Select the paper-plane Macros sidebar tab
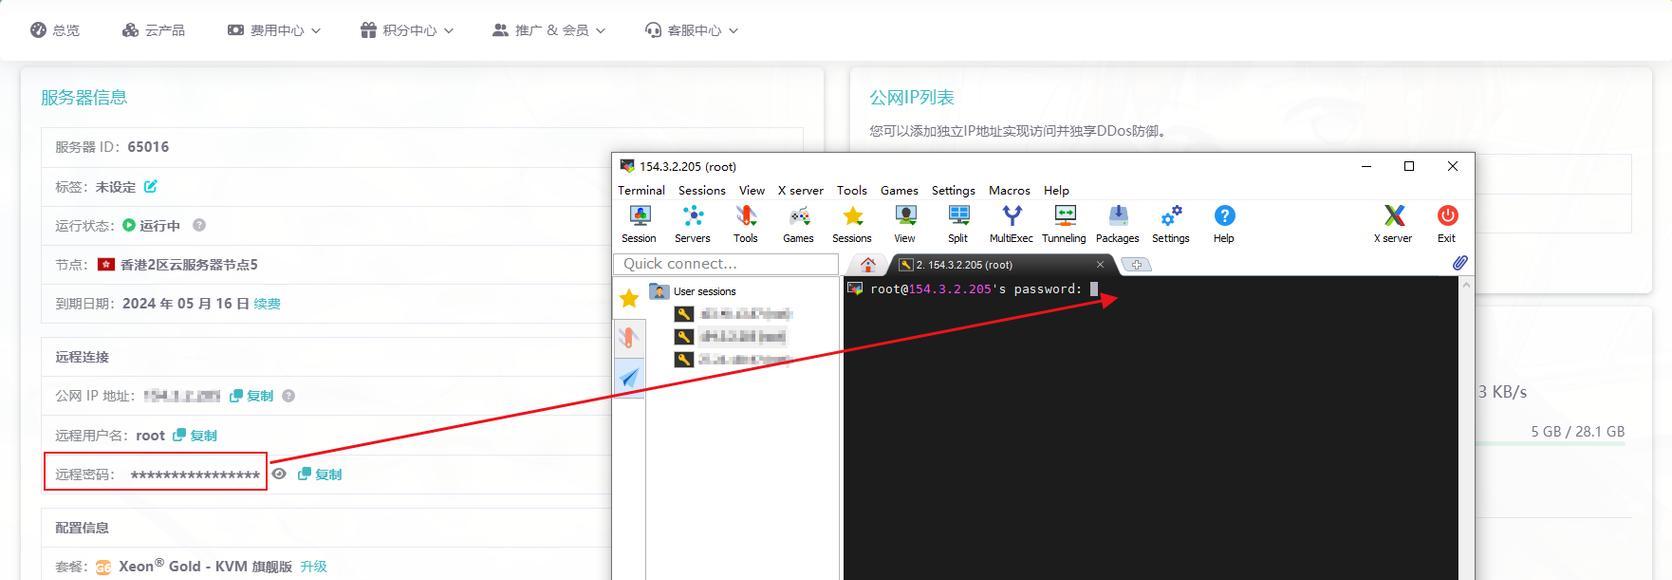This screenshot has height=580, width=1672. (629, 378)
